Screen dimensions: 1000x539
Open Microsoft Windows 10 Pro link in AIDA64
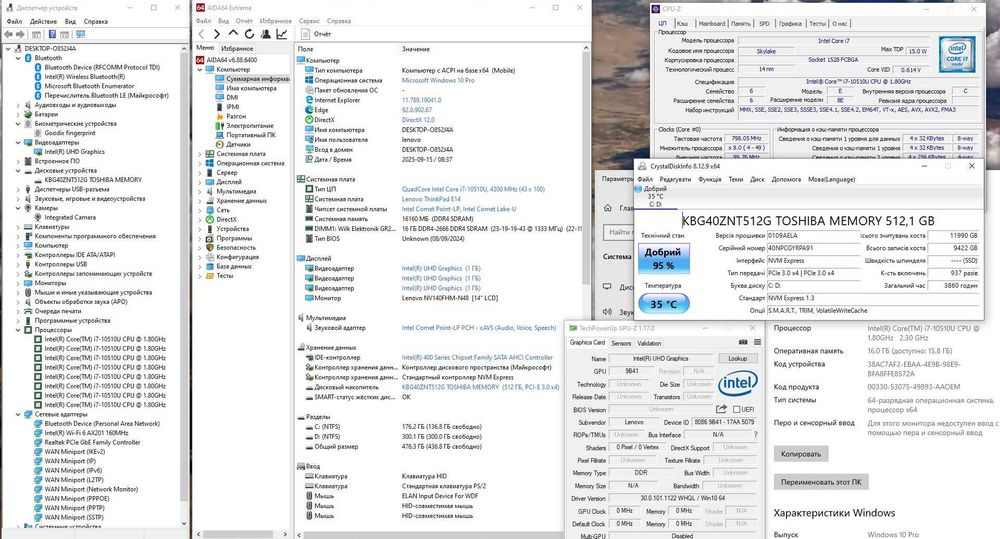click(438, 80)
